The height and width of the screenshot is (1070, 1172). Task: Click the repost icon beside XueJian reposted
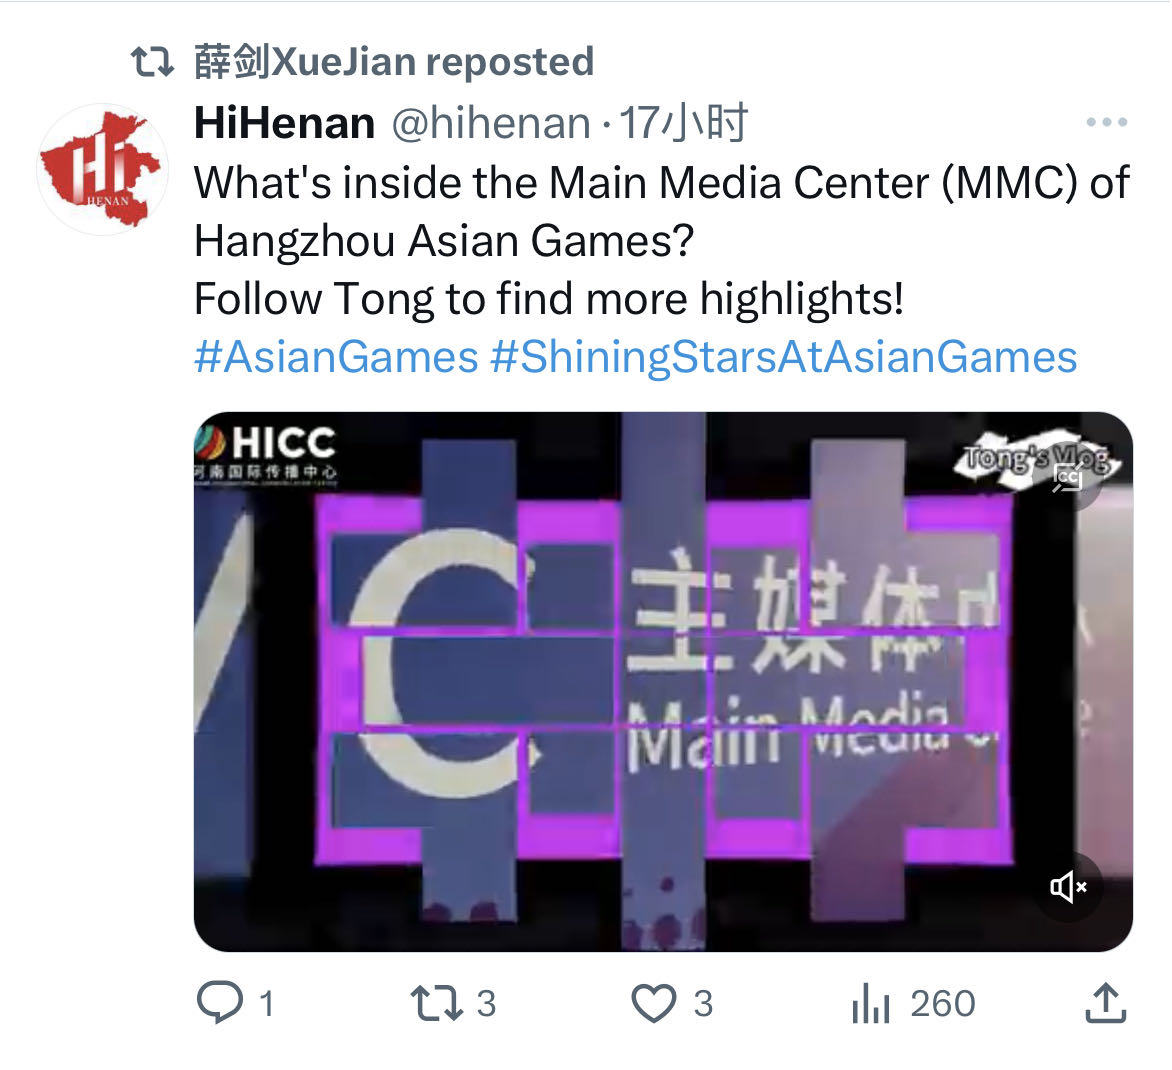(x=152, y=63)
